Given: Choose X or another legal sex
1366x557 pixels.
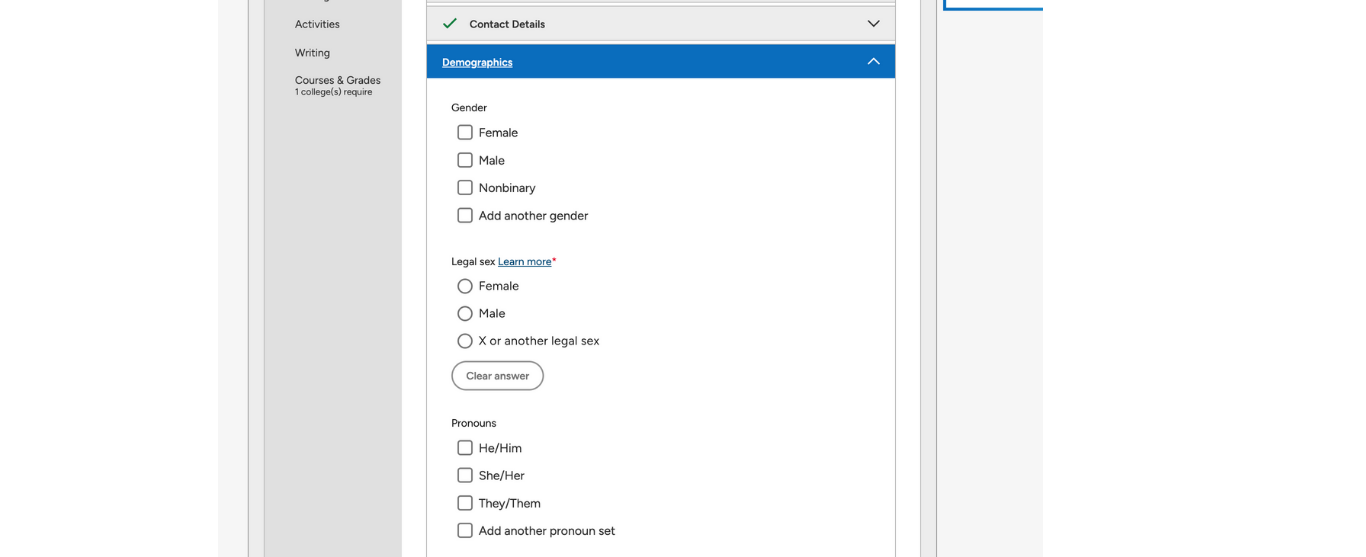Looking at the screenshot, I should (465, 341).
